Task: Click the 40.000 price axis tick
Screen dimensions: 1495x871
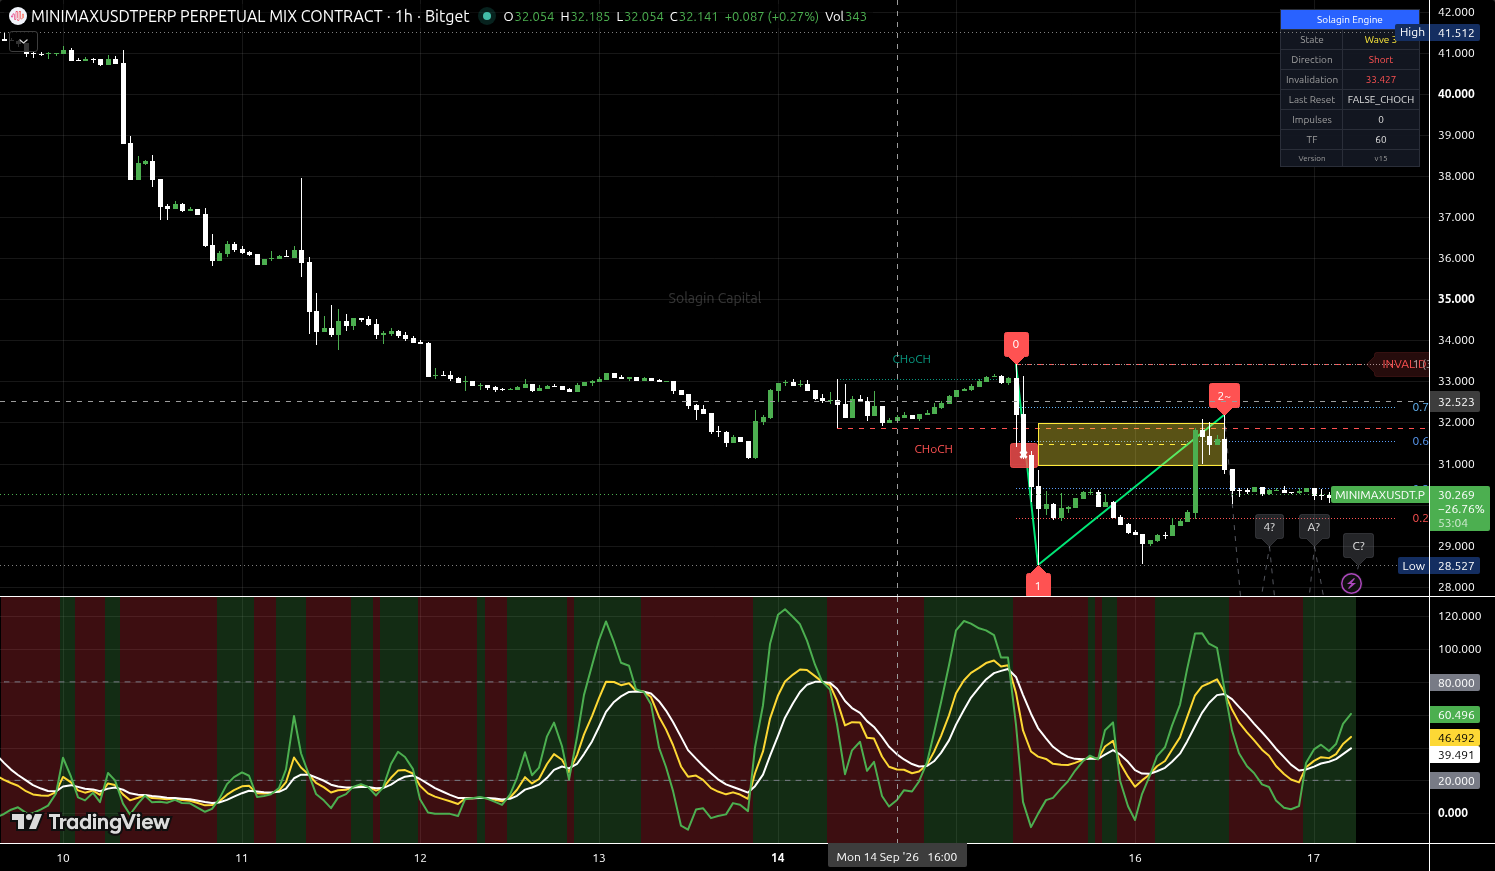Action: (1456, 94)
